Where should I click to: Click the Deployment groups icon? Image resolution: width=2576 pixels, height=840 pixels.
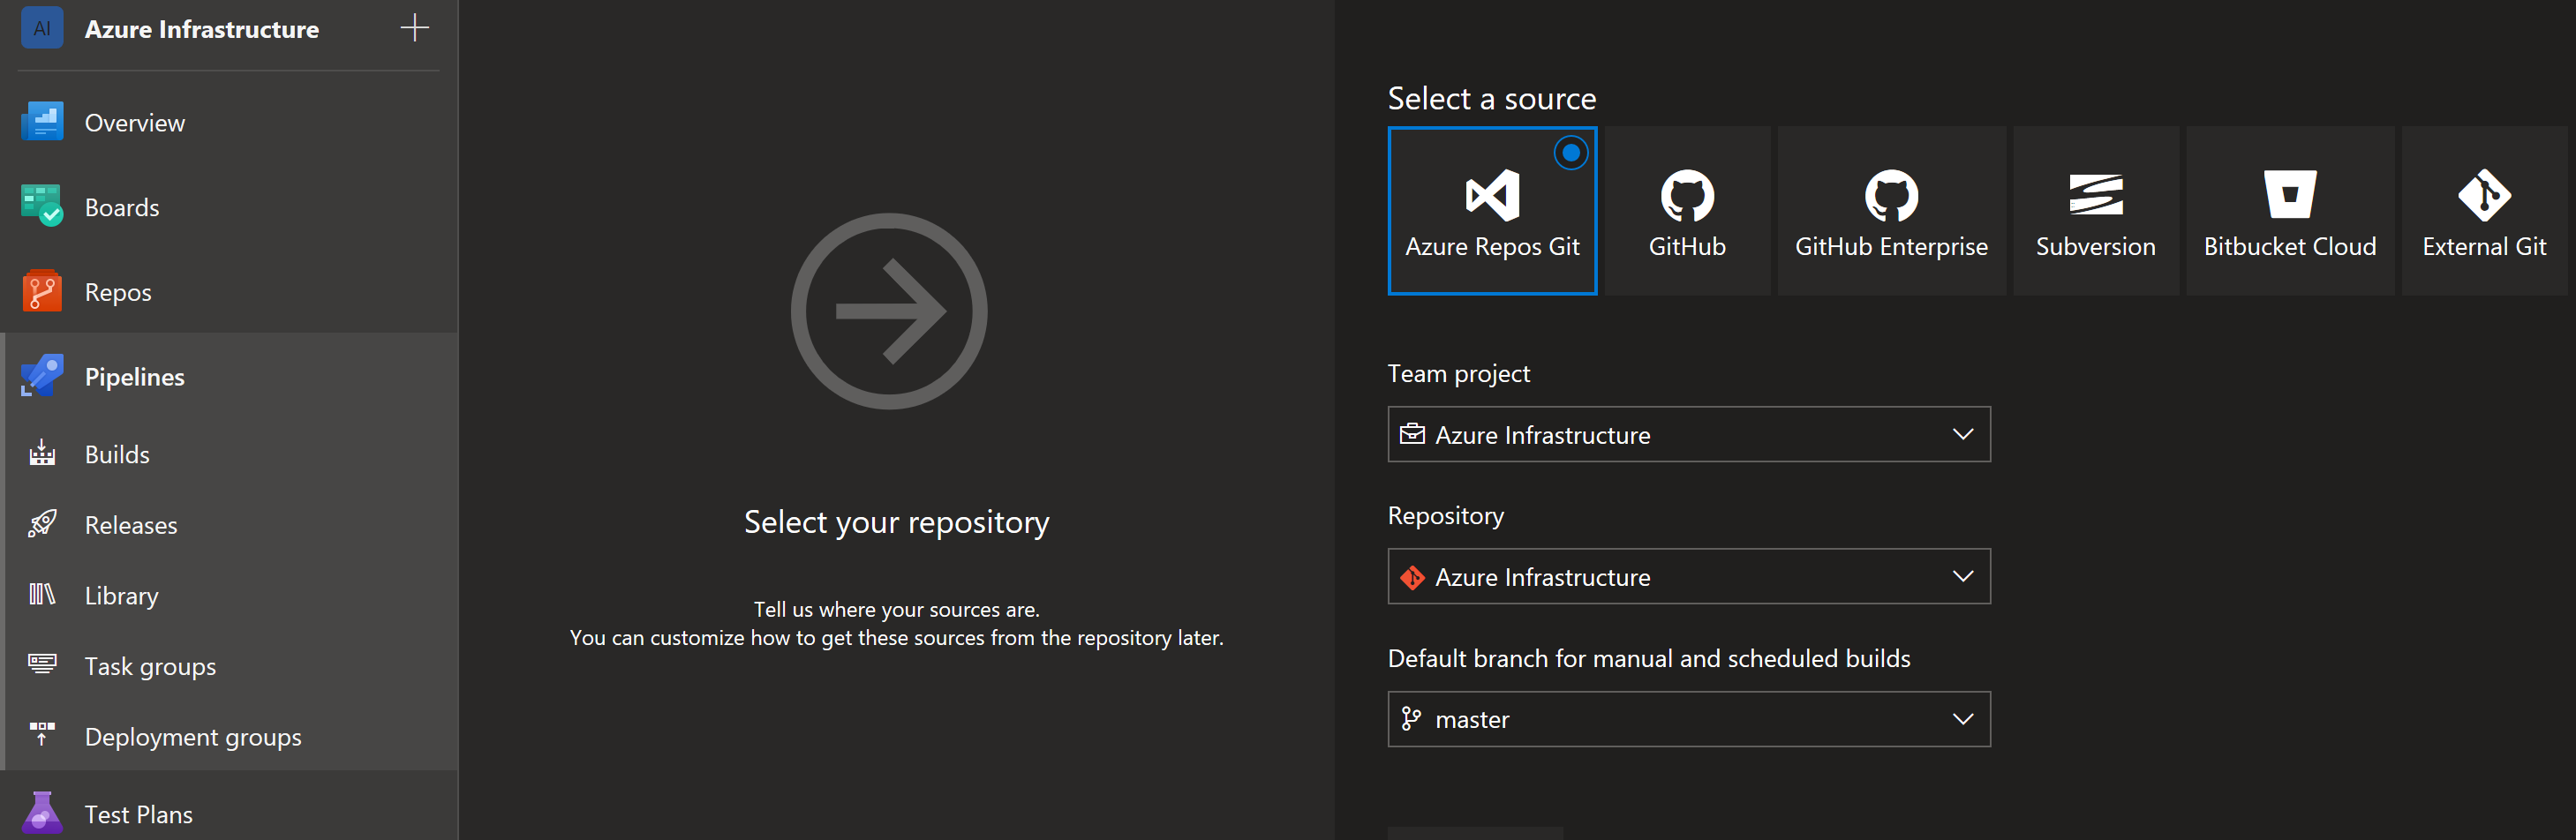42,735
